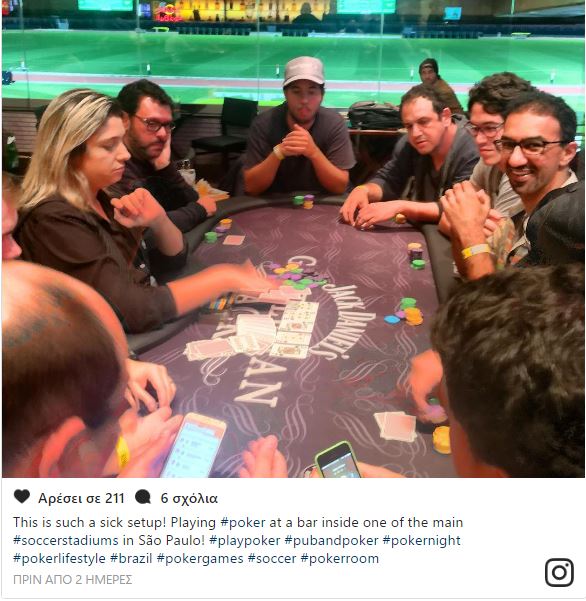Follow the #pokergames hashtag
The image size is (586, 601).
click(200, 558)
